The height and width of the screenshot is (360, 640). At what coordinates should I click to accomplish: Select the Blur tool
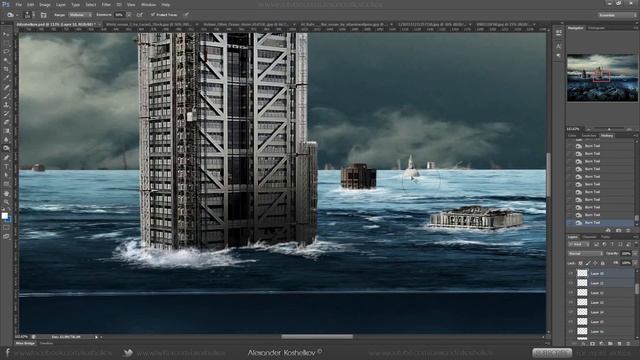tap(6, 140)
